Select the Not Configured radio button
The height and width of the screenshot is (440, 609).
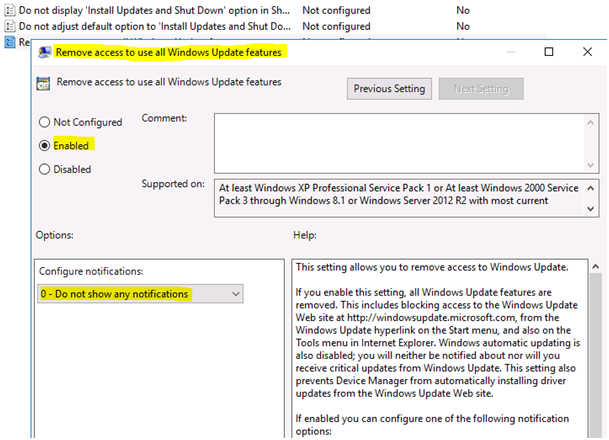click(x=44, y=122)
